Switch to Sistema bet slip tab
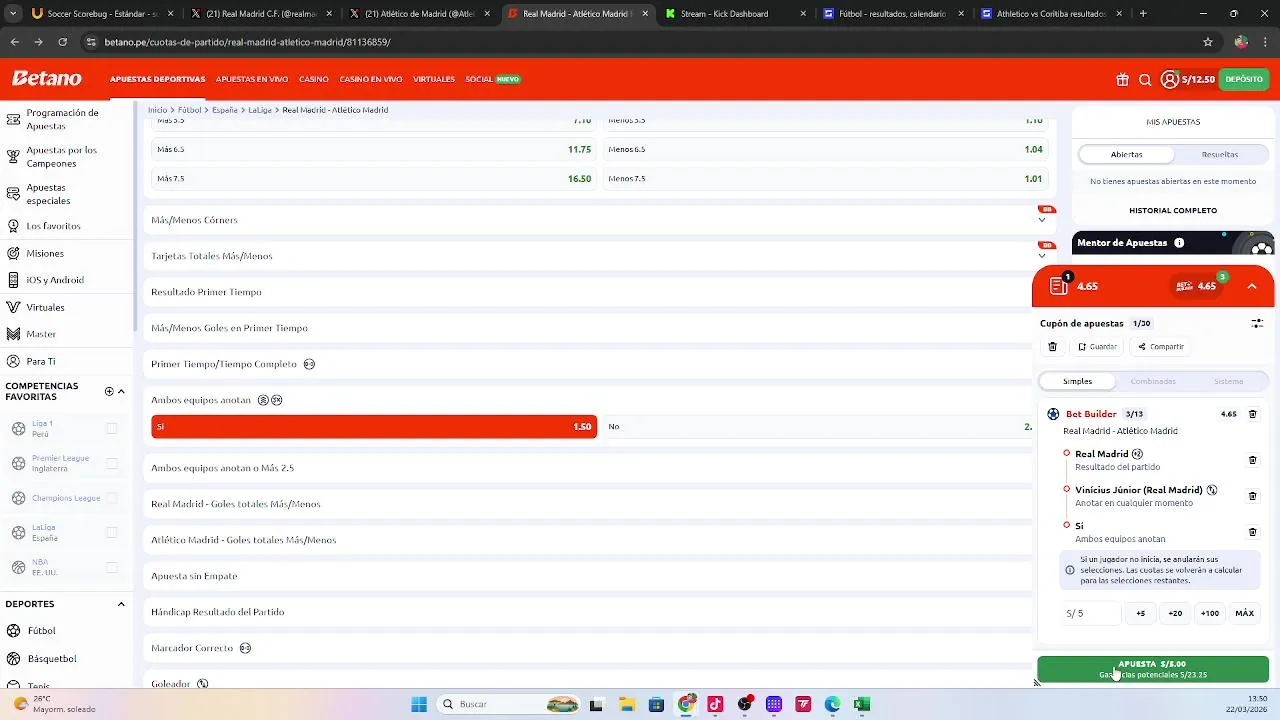 click(x=1229, y=381)
